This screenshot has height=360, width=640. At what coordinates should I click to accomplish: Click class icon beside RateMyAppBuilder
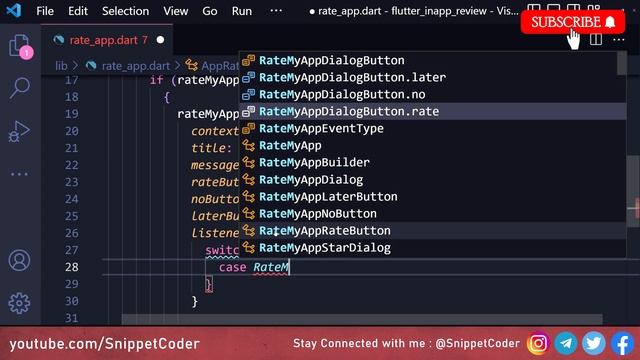point(248,162)
